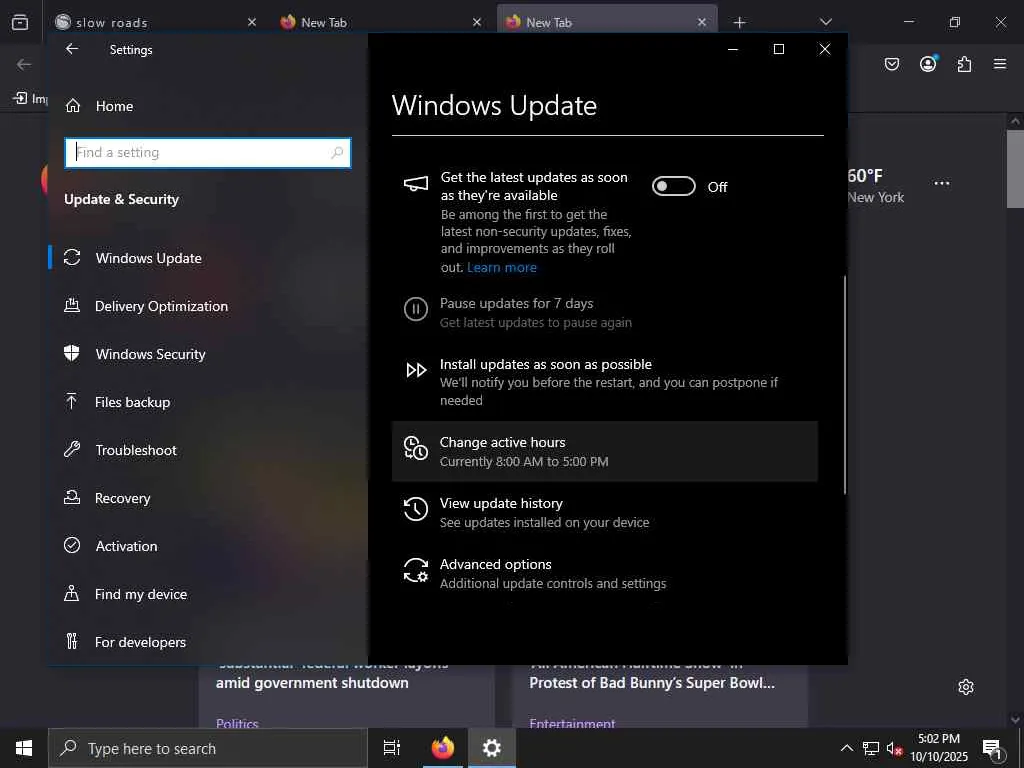This screenshot has height=768, width=1024.
Task: Open Recovery section
Action: tap(208, 498)
